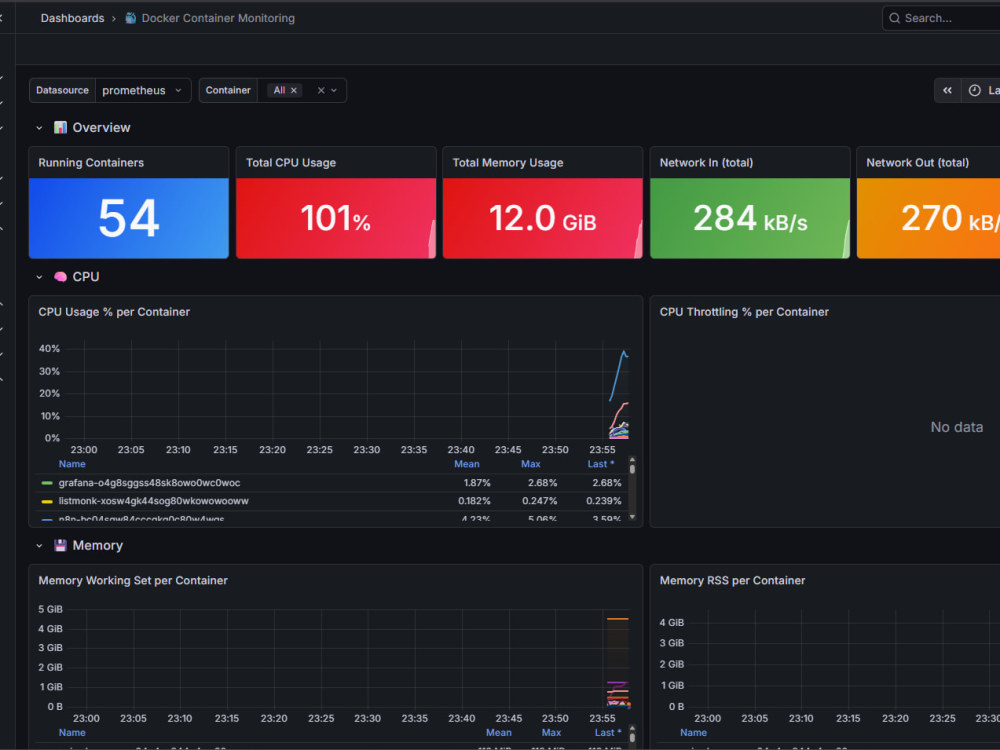Toggle listmonk-xosw4gk44sog80wkowowooww series
The height and width of the screenshot is (750, 1000).
pos(154,501)
